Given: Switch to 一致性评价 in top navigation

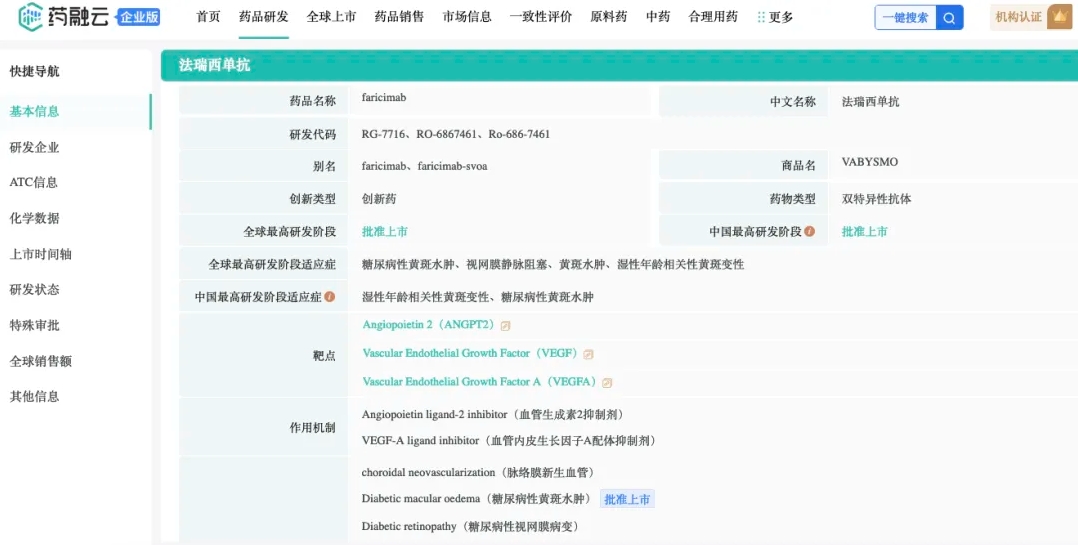Looking at the screenshot, I should (540, 17).
